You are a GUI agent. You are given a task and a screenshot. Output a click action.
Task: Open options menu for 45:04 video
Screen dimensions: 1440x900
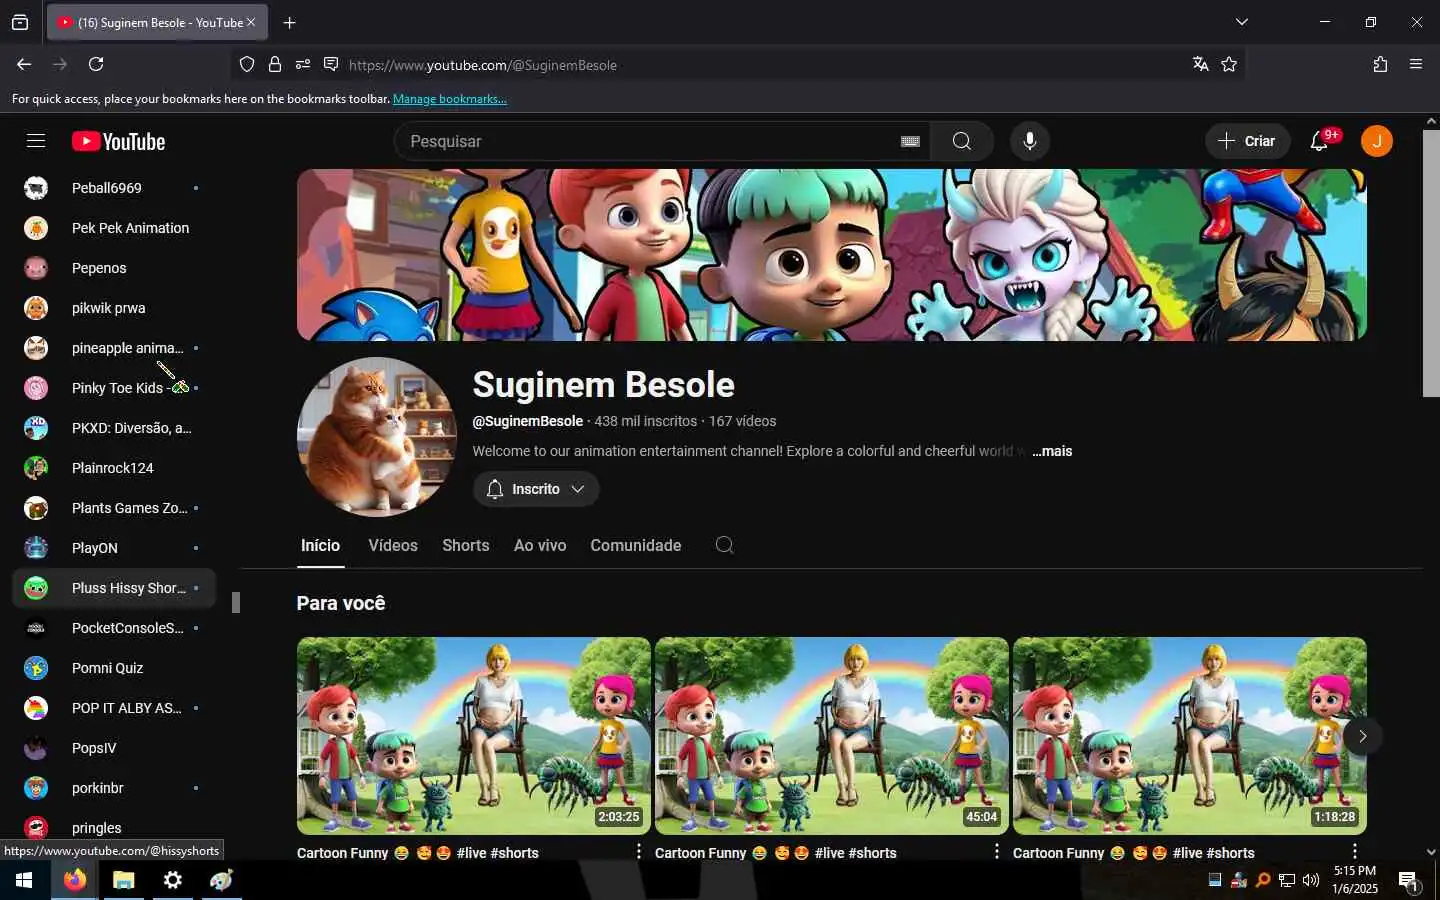996,851
